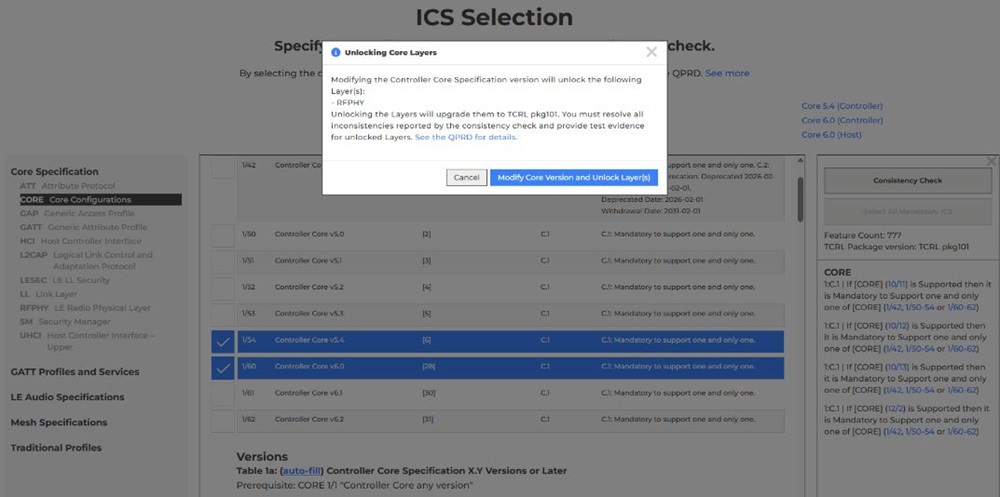Click the table's vertical scrollbar
1000x497 pixels.
[x=800, y=200]
